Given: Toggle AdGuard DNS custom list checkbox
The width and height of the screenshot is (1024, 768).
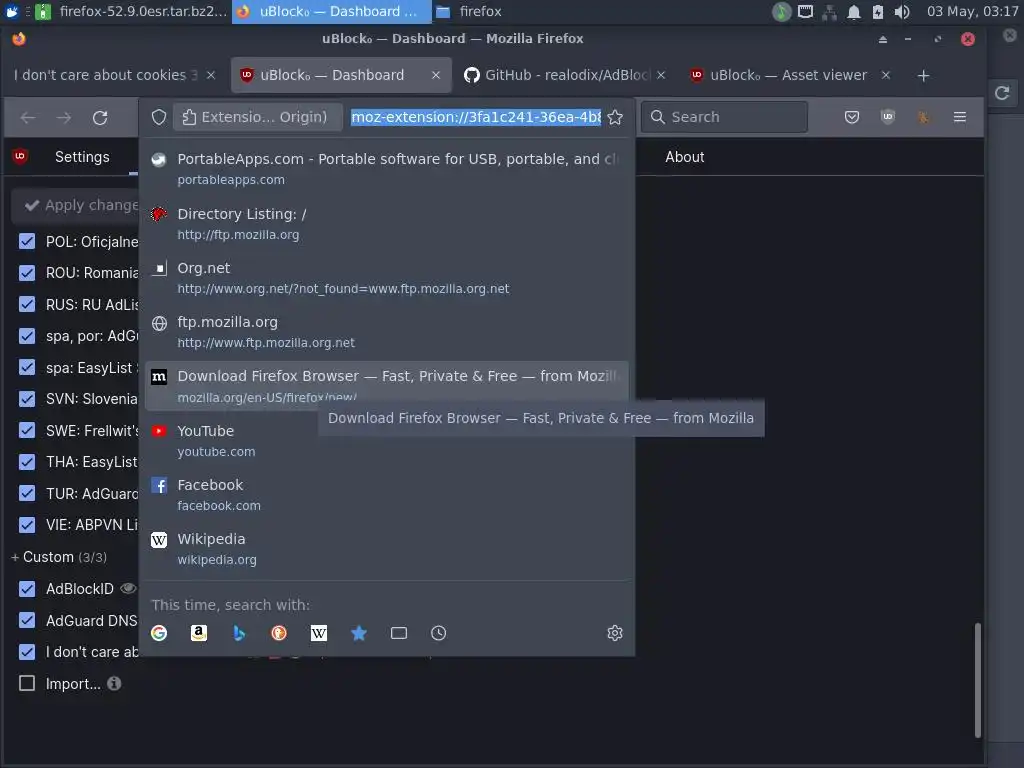Looking at the screenshot, I should tap(27, 620).
